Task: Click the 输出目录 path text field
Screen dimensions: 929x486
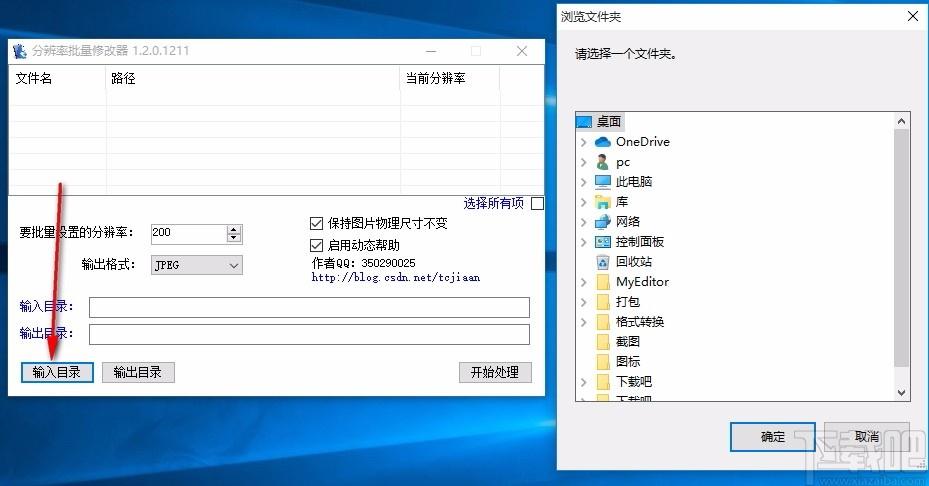Action: pos(309,334)
